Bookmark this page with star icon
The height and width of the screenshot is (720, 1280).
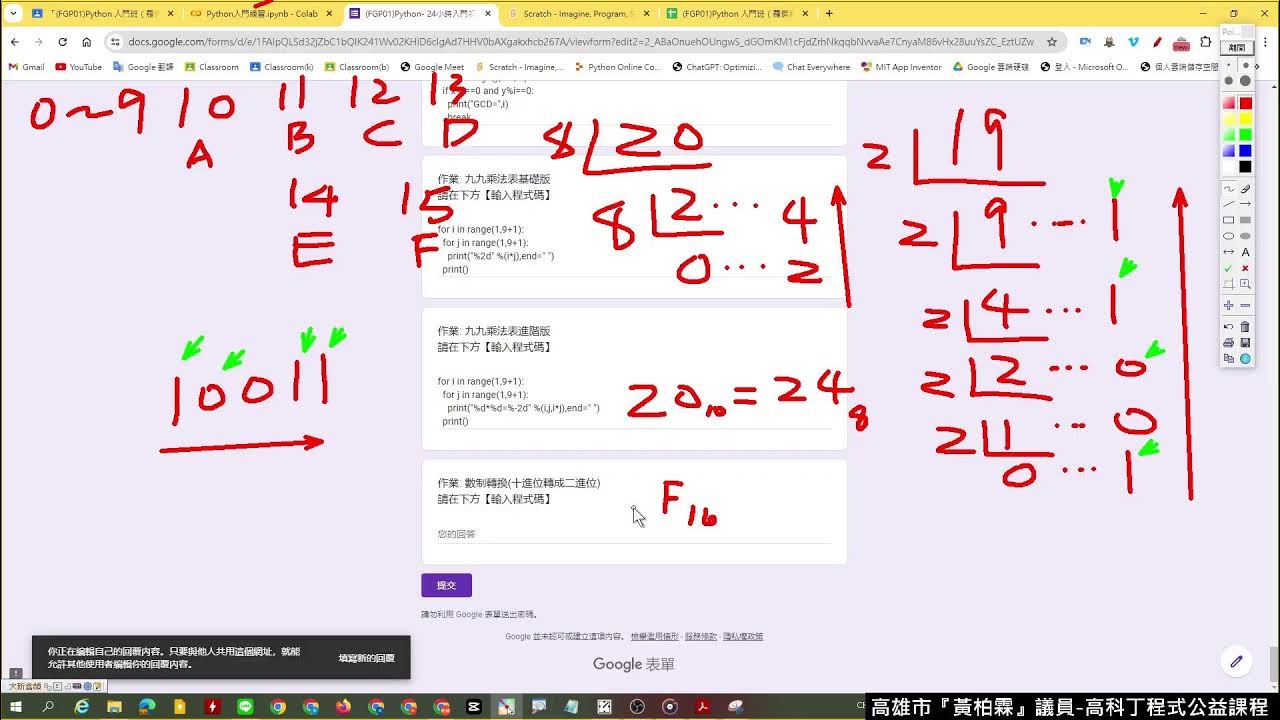pyautogui.click(x=1052, y=42)
